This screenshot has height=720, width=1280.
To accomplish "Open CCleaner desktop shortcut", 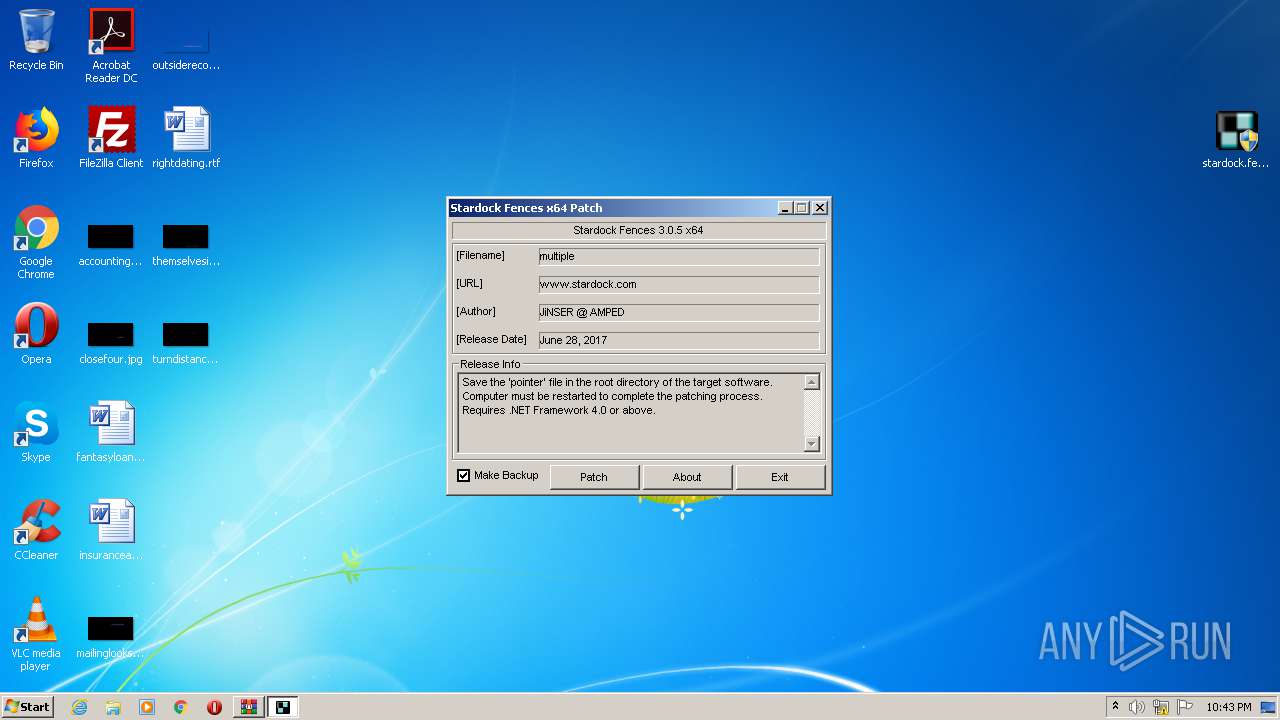I will coord(36,530).
